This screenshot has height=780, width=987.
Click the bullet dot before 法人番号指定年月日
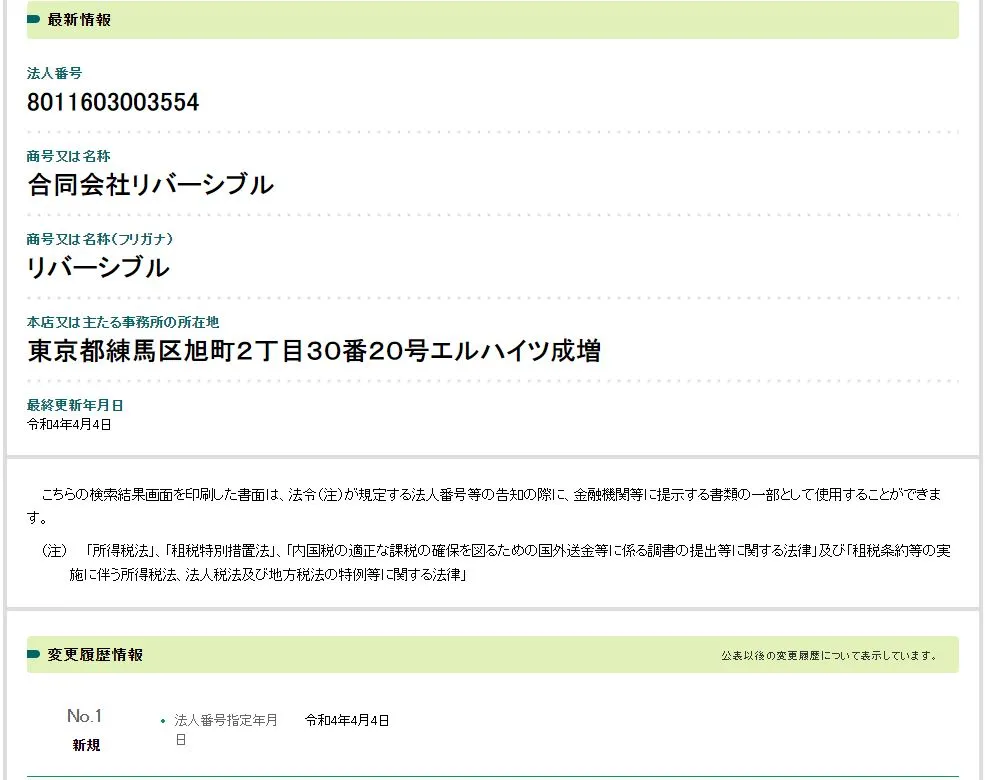pos(163,721)
